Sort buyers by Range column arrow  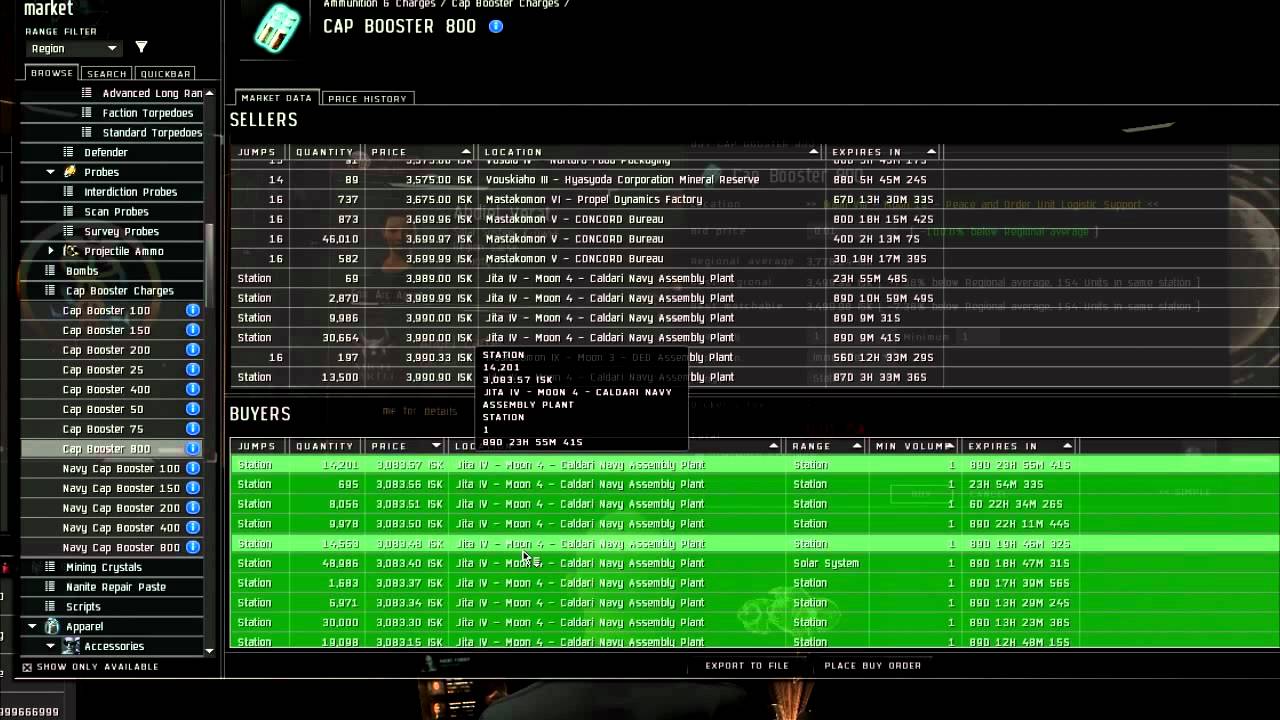click(857, 446)
